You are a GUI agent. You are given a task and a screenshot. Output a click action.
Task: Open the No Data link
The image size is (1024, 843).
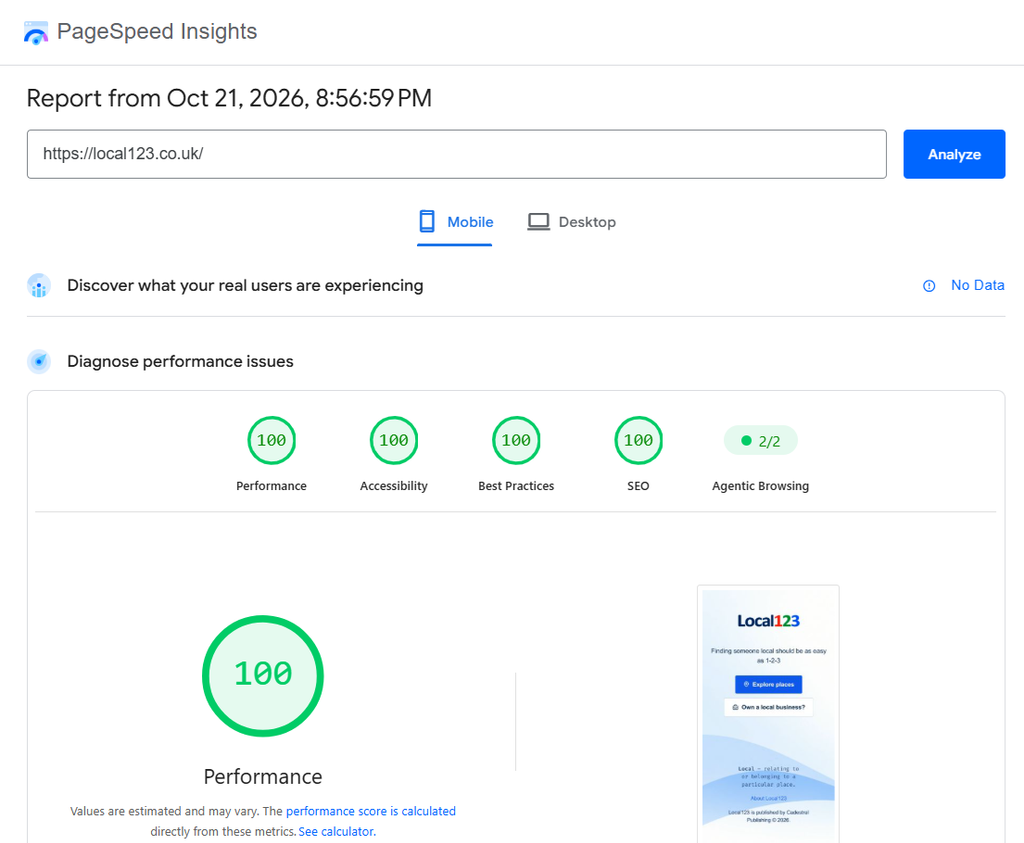coord(977,285)
